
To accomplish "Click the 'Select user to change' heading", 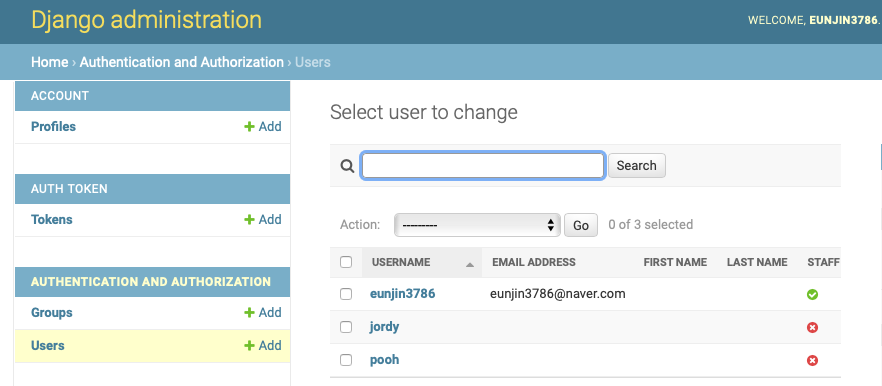I will (x=424, y=112).
